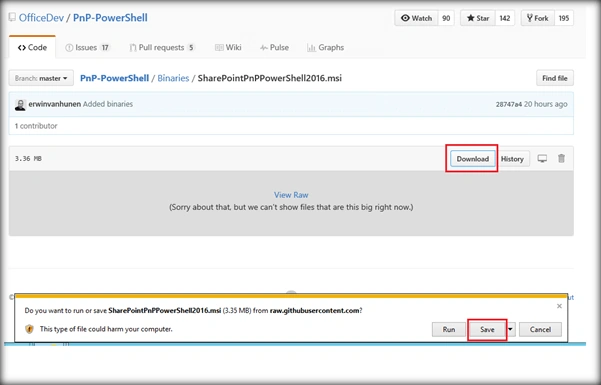This screenshot has width=601, height=385.
Task: Open commit 28747a4
Action: pos(509,104)
